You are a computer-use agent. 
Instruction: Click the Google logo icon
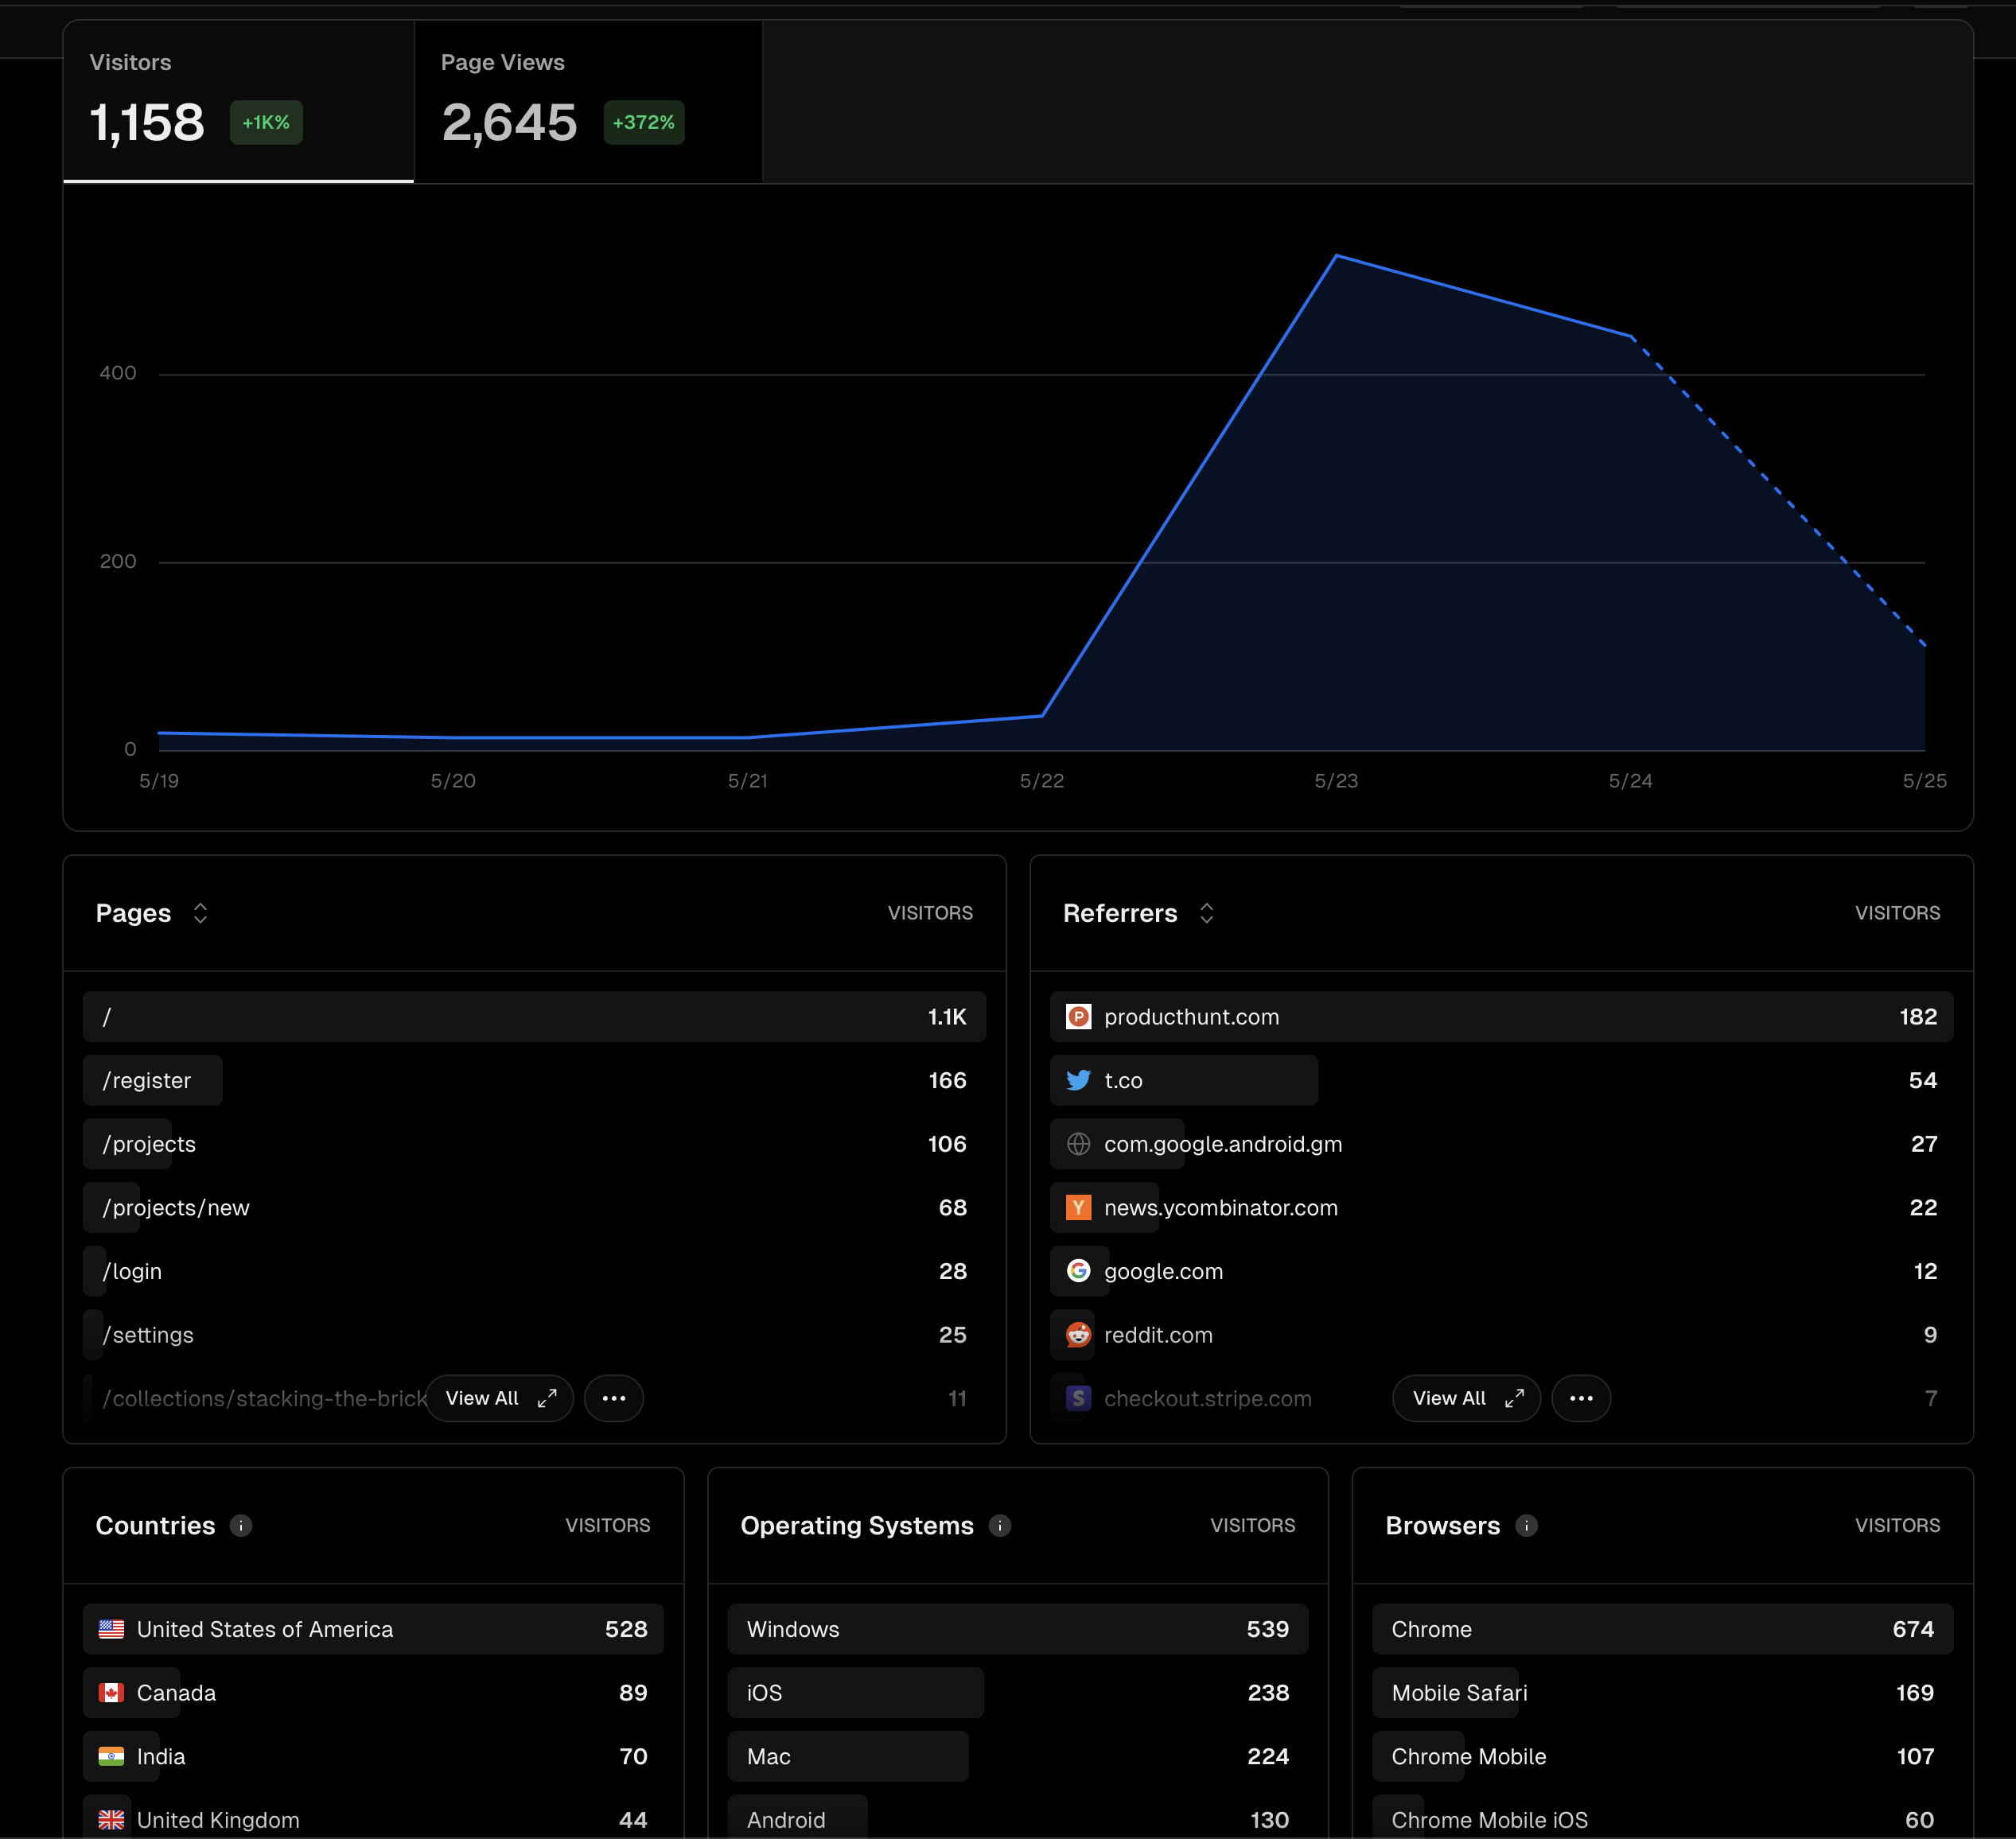tap(1078, 1271)
